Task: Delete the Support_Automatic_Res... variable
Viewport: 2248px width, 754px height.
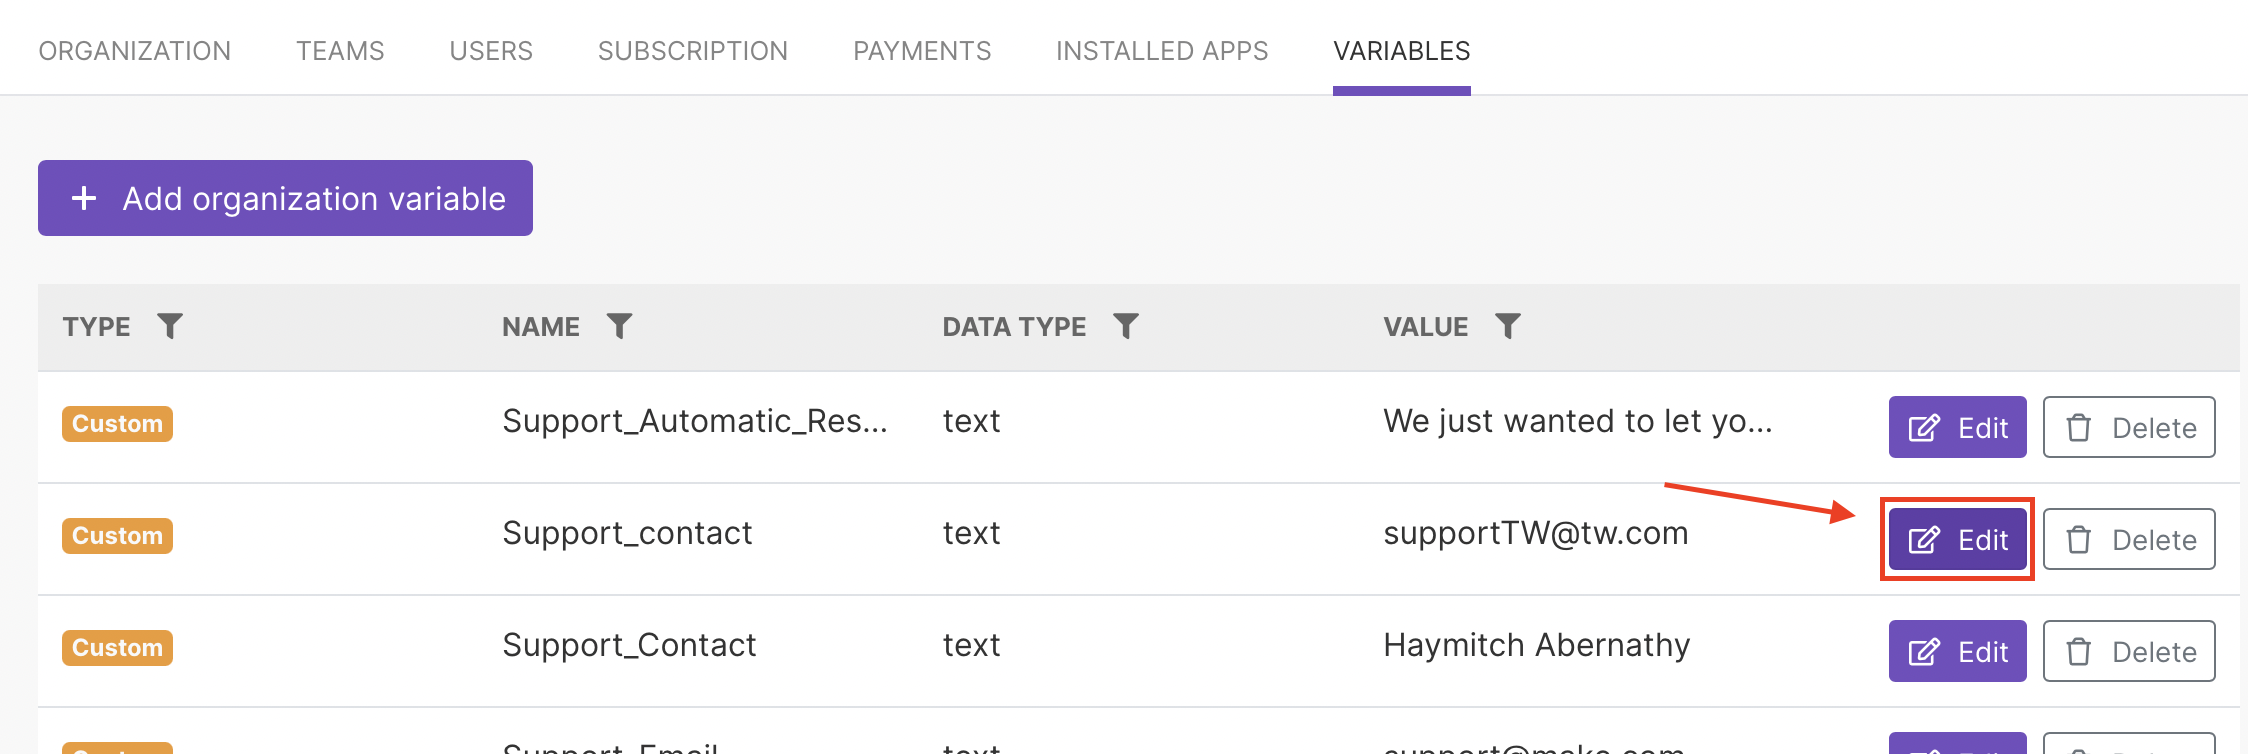Action: 2129,427
